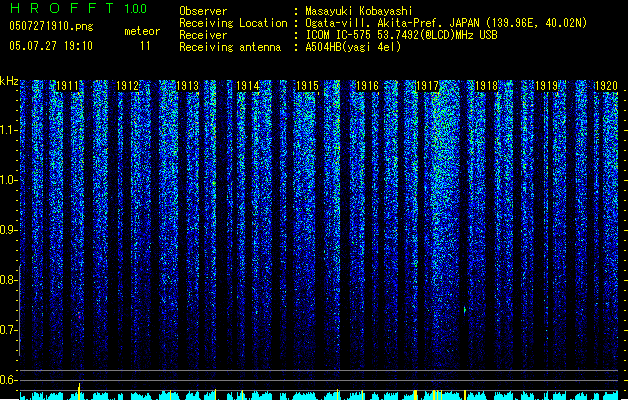Click the 1915 time marker

pyautogui.click(x=307, y=86)
